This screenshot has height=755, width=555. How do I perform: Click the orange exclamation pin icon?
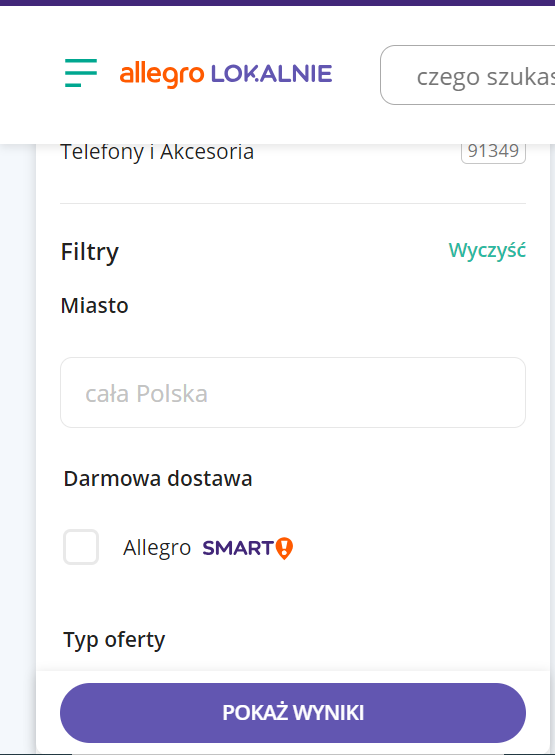(x=284, y=548)
